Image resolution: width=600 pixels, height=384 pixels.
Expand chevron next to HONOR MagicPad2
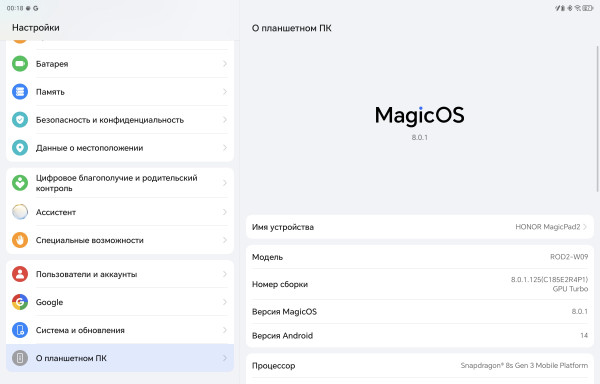click(x=585, y=227)
